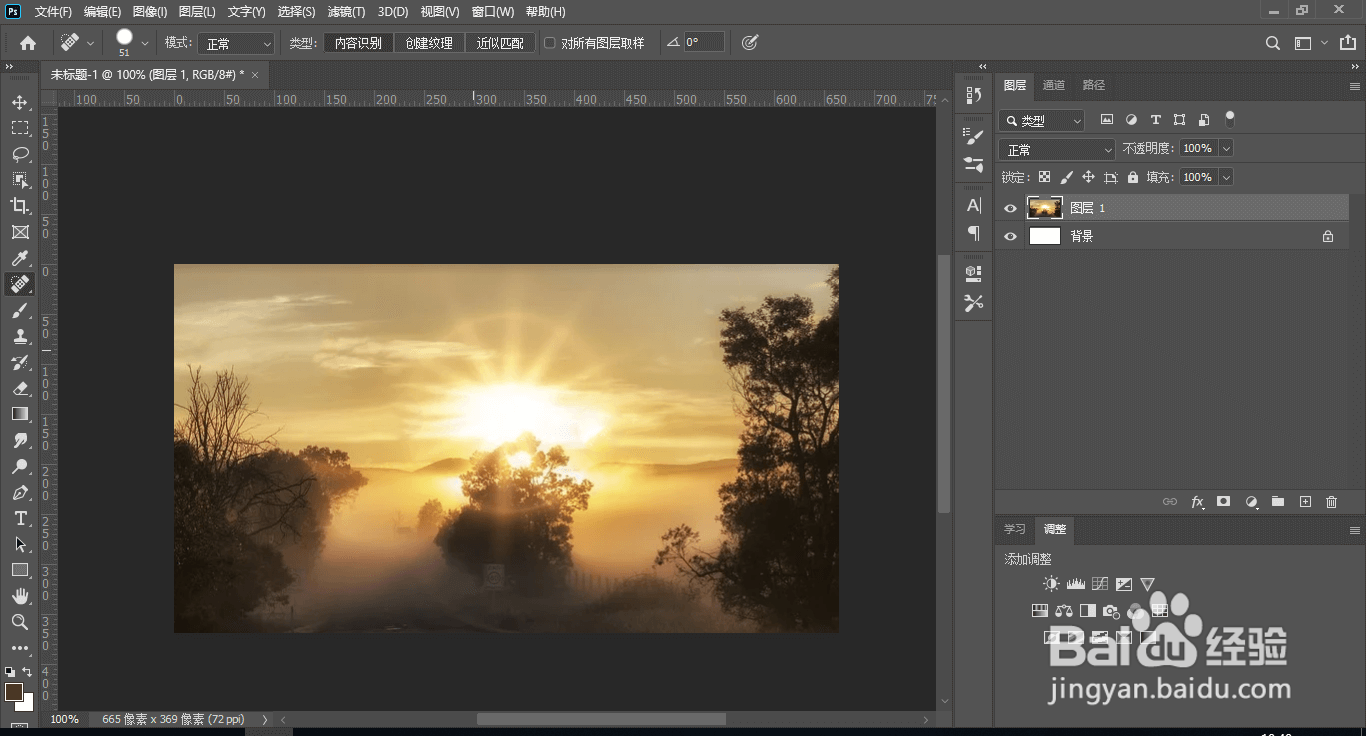
Task: Create a new group folder
Action: point(1277,502)
